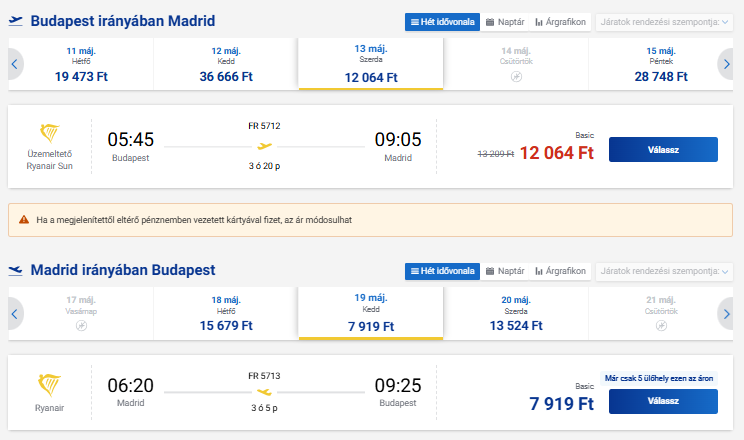Choose outbound date 15 máj. Péntek
This screenshot has height=440, width=744.
pos(661,64)
